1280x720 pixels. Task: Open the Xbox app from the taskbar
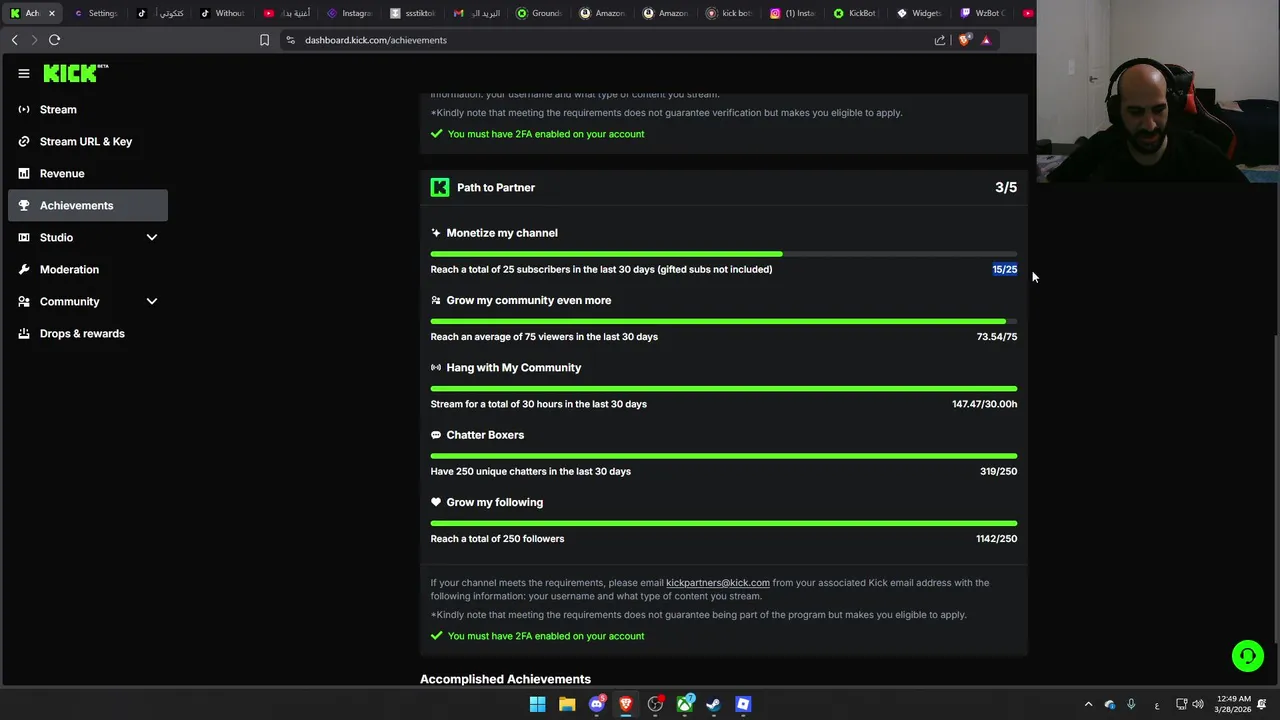(x=685, y=704)
